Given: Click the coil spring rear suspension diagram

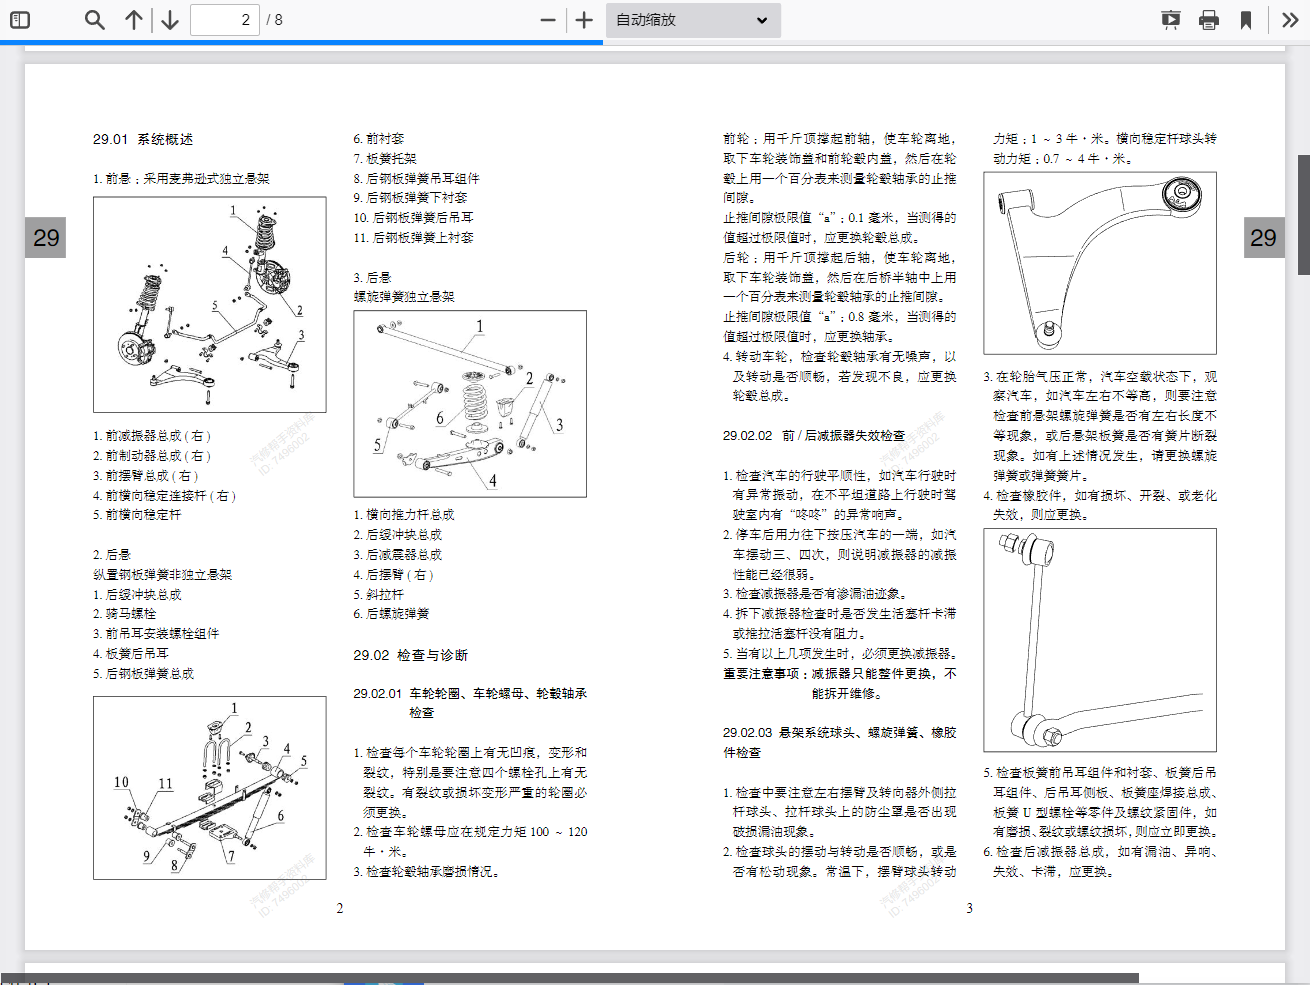Looking at the screenshot, I should (x=470, y=404).
